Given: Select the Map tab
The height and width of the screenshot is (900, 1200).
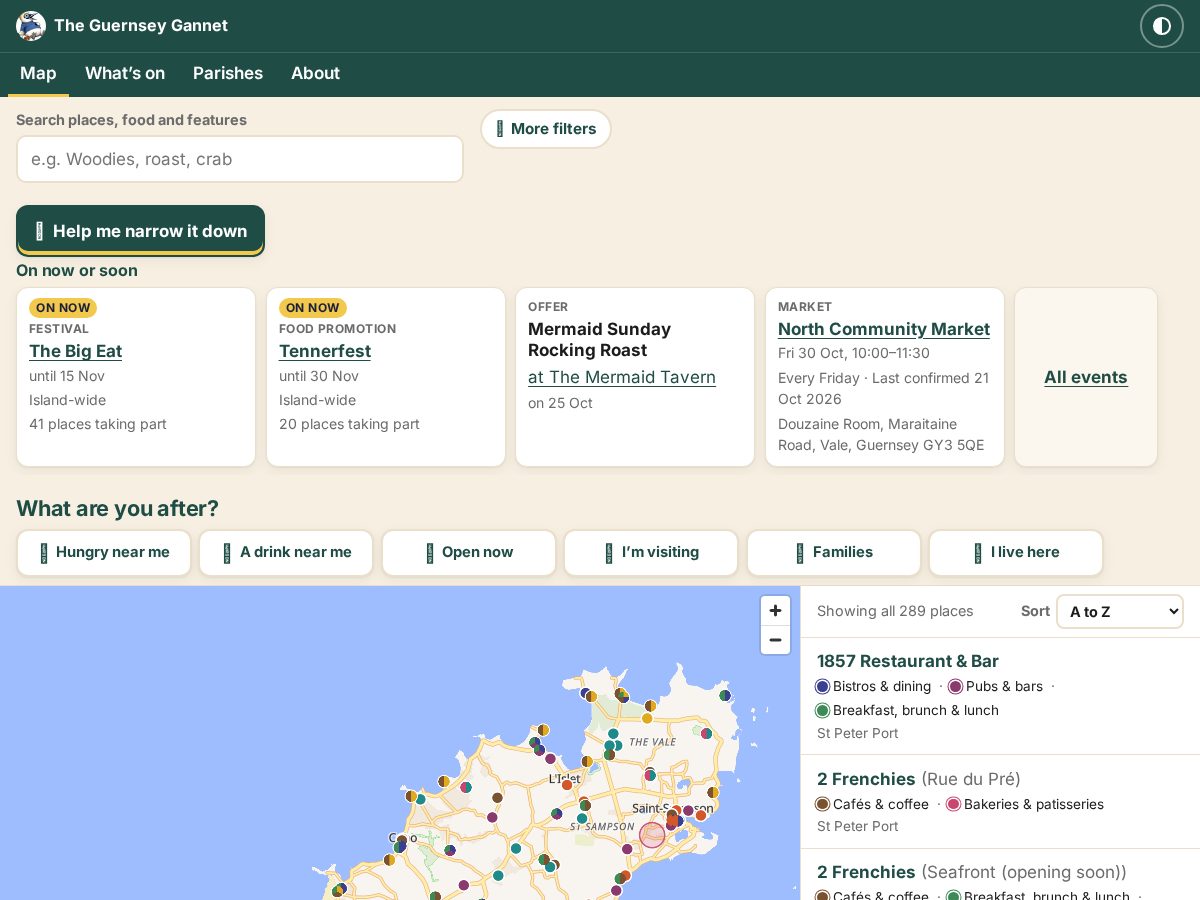Looking at the screenshot, I should pyautogui.click(x=38, y=73).
